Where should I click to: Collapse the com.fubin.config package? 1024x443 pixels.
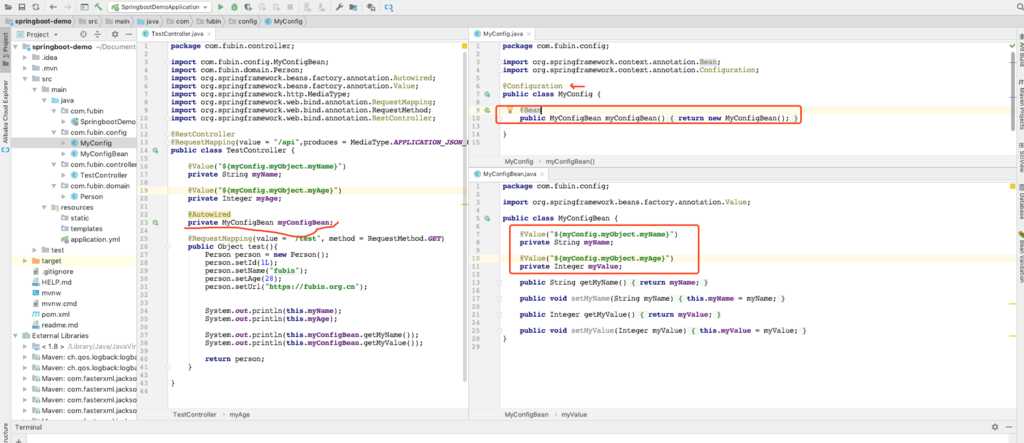[x=55, y=132]
